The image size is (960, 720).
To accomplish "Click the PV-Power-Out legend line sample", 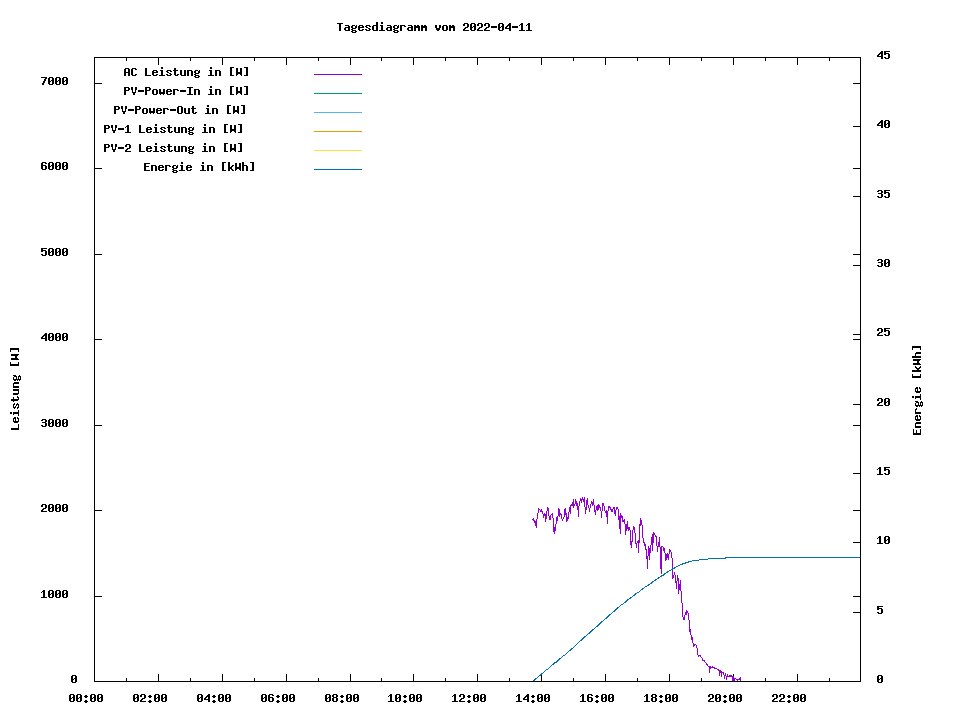I will (x=337, y=112).
